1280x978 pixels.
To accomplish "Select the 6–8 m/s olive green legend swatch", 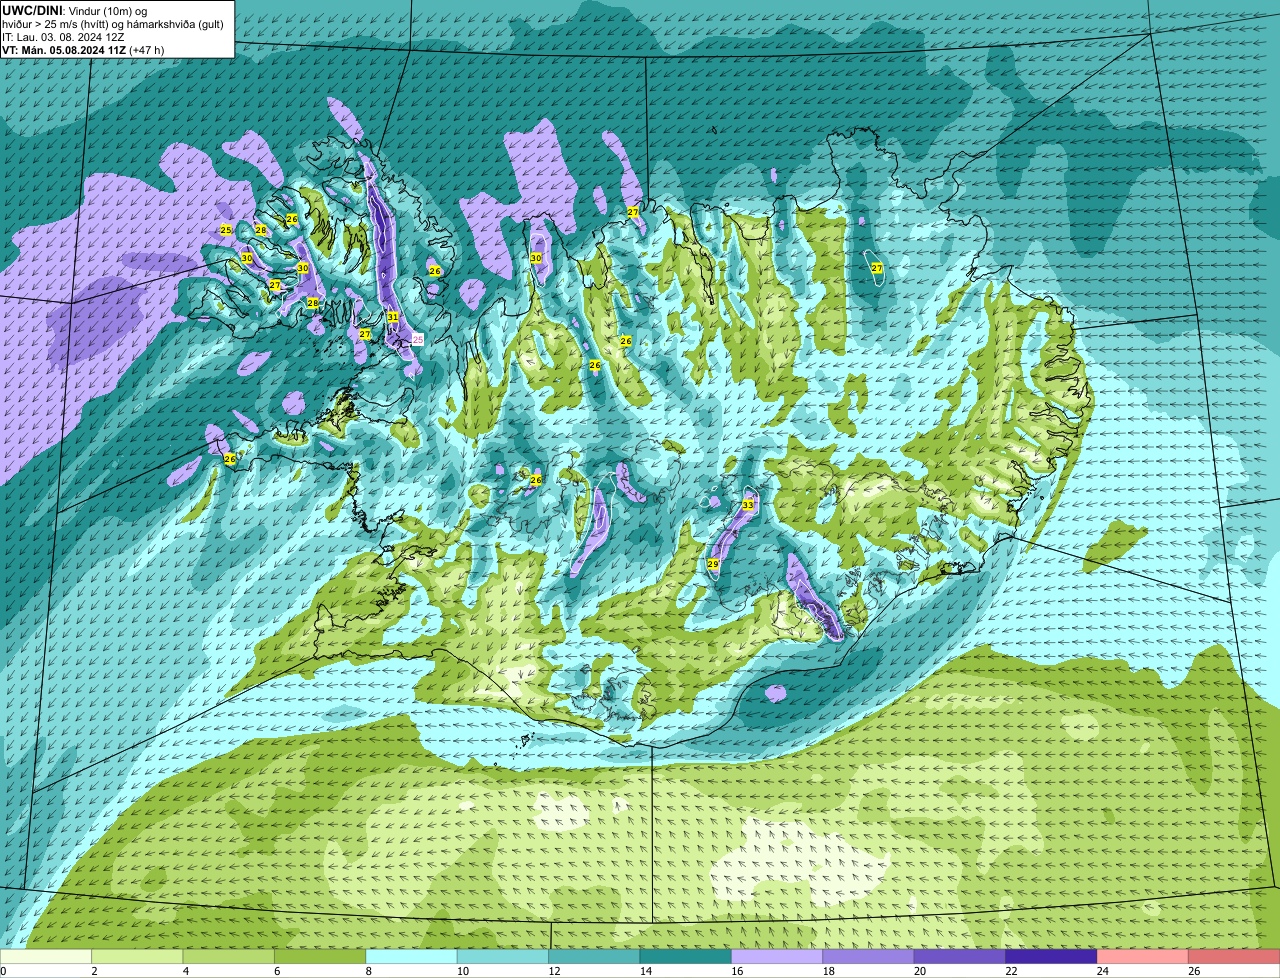I will [320, 956].
